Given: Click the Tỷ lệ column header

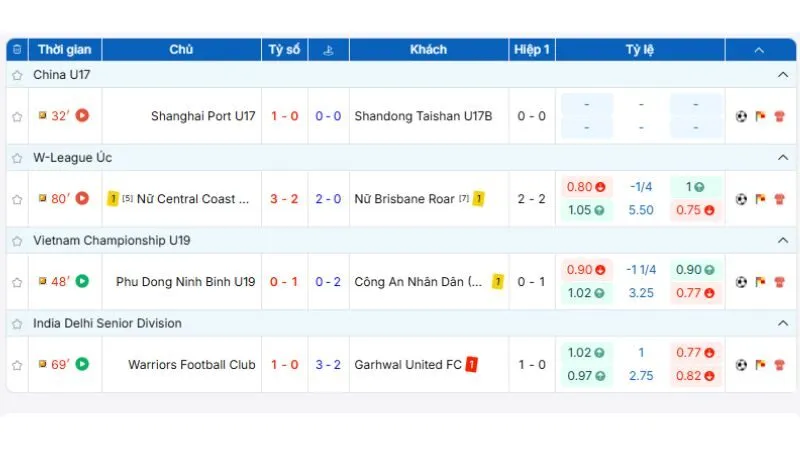Looking at the screenshot, I should (x=640, y=49).
